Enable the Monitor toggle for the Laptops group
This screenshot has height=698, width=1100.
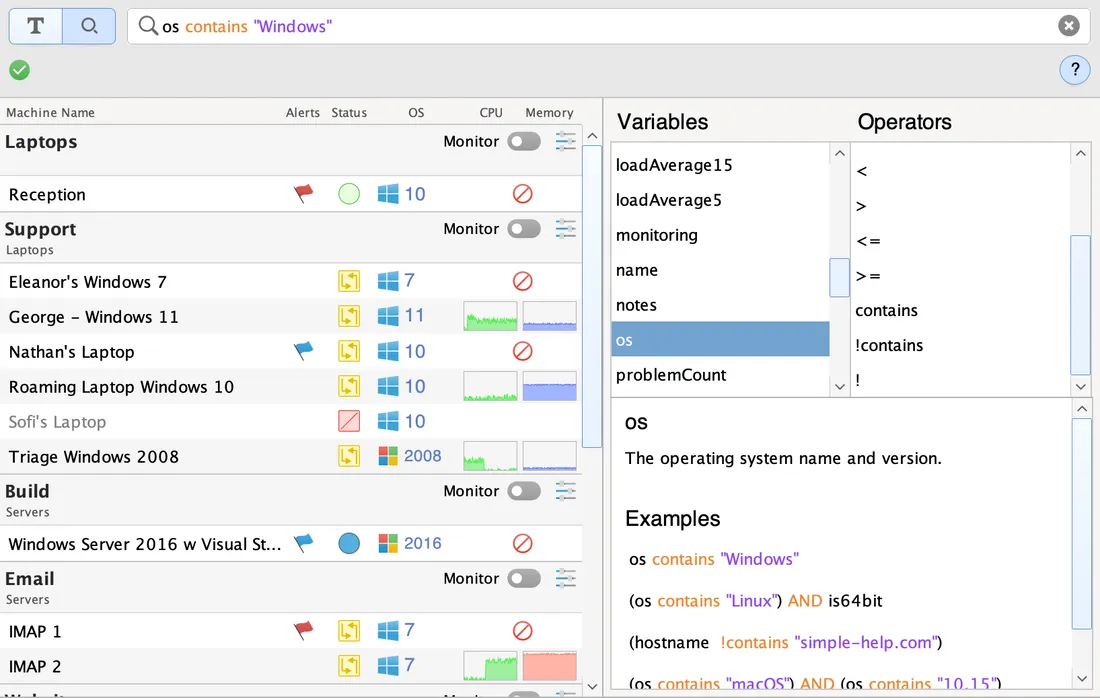click(523, 141)
